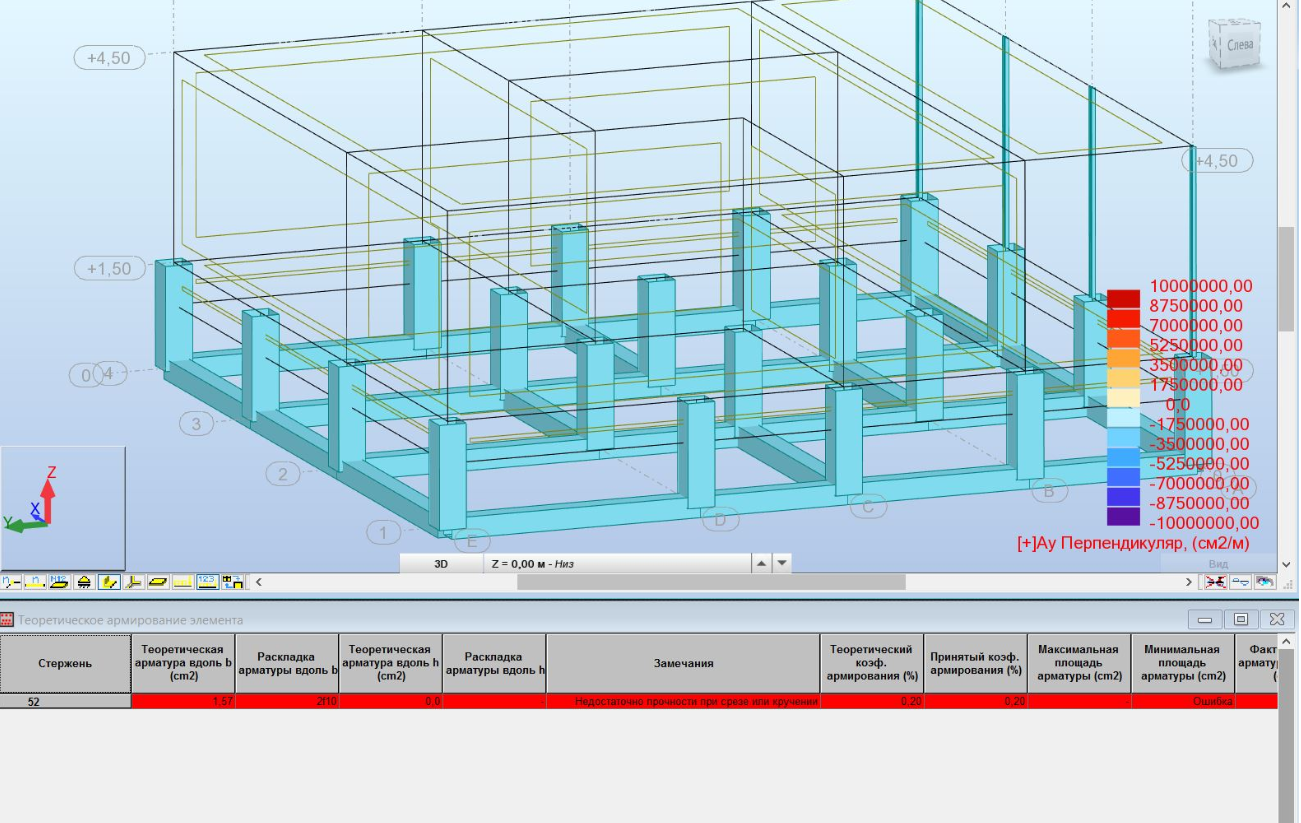The height and width of the screenshot is (823, 1301).
Task: Click the bar numbers display icon
Action: [x=35, y=581]
